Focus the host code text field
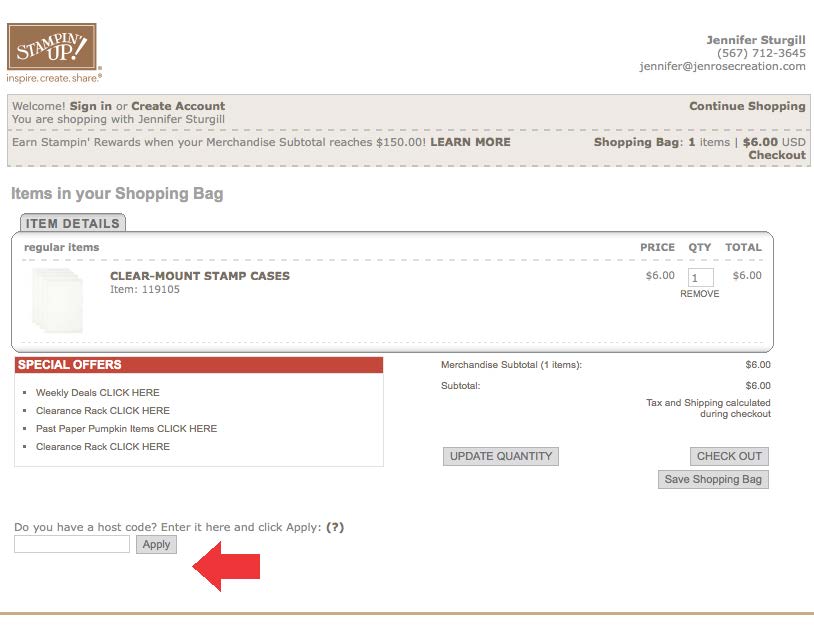 point(72,544)
